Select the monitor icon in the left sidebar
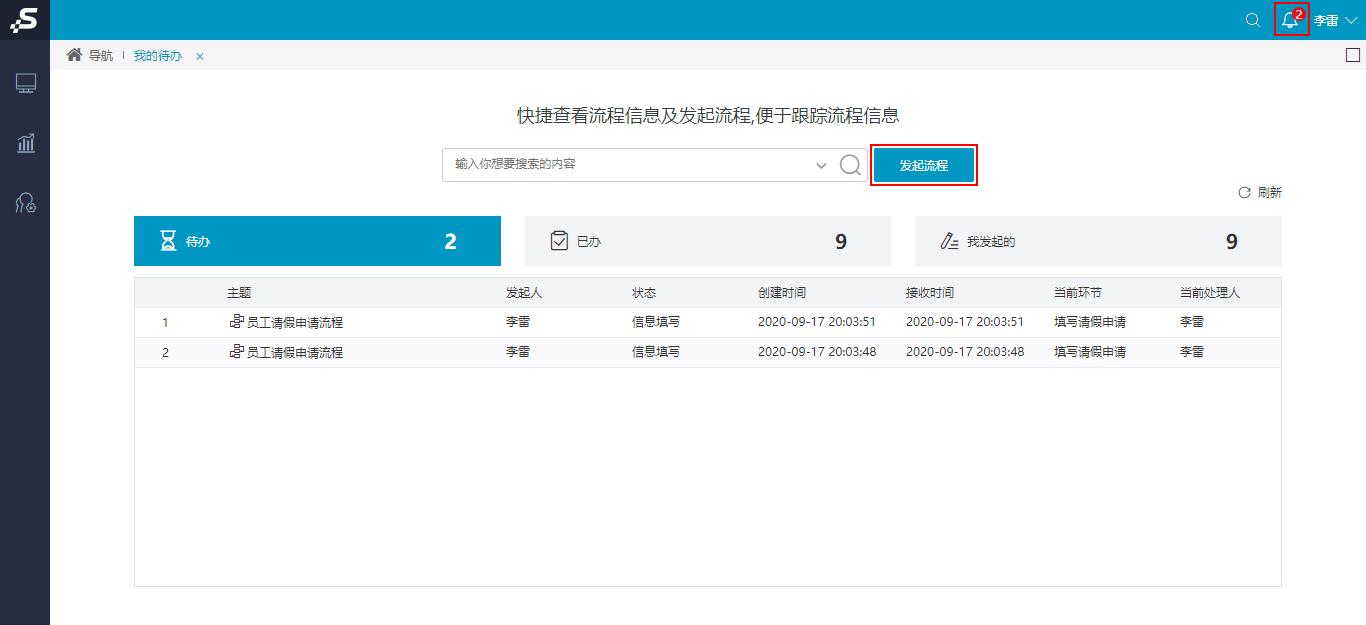 (x=25, y=82)
